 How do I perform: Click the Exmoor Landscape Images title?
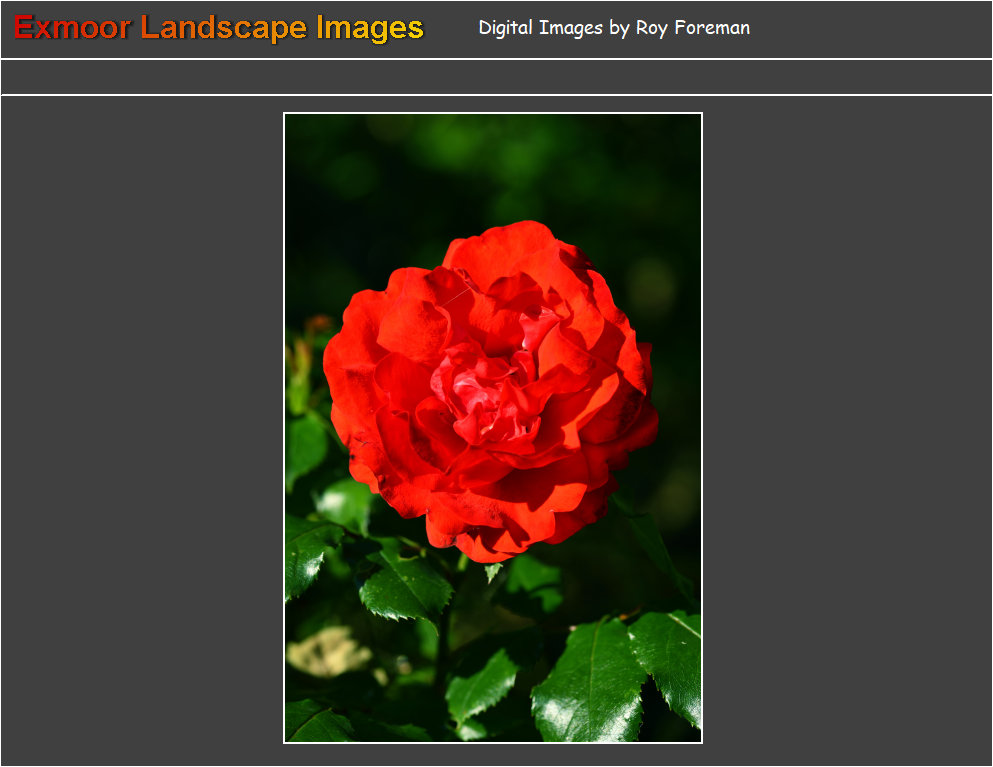219,28
